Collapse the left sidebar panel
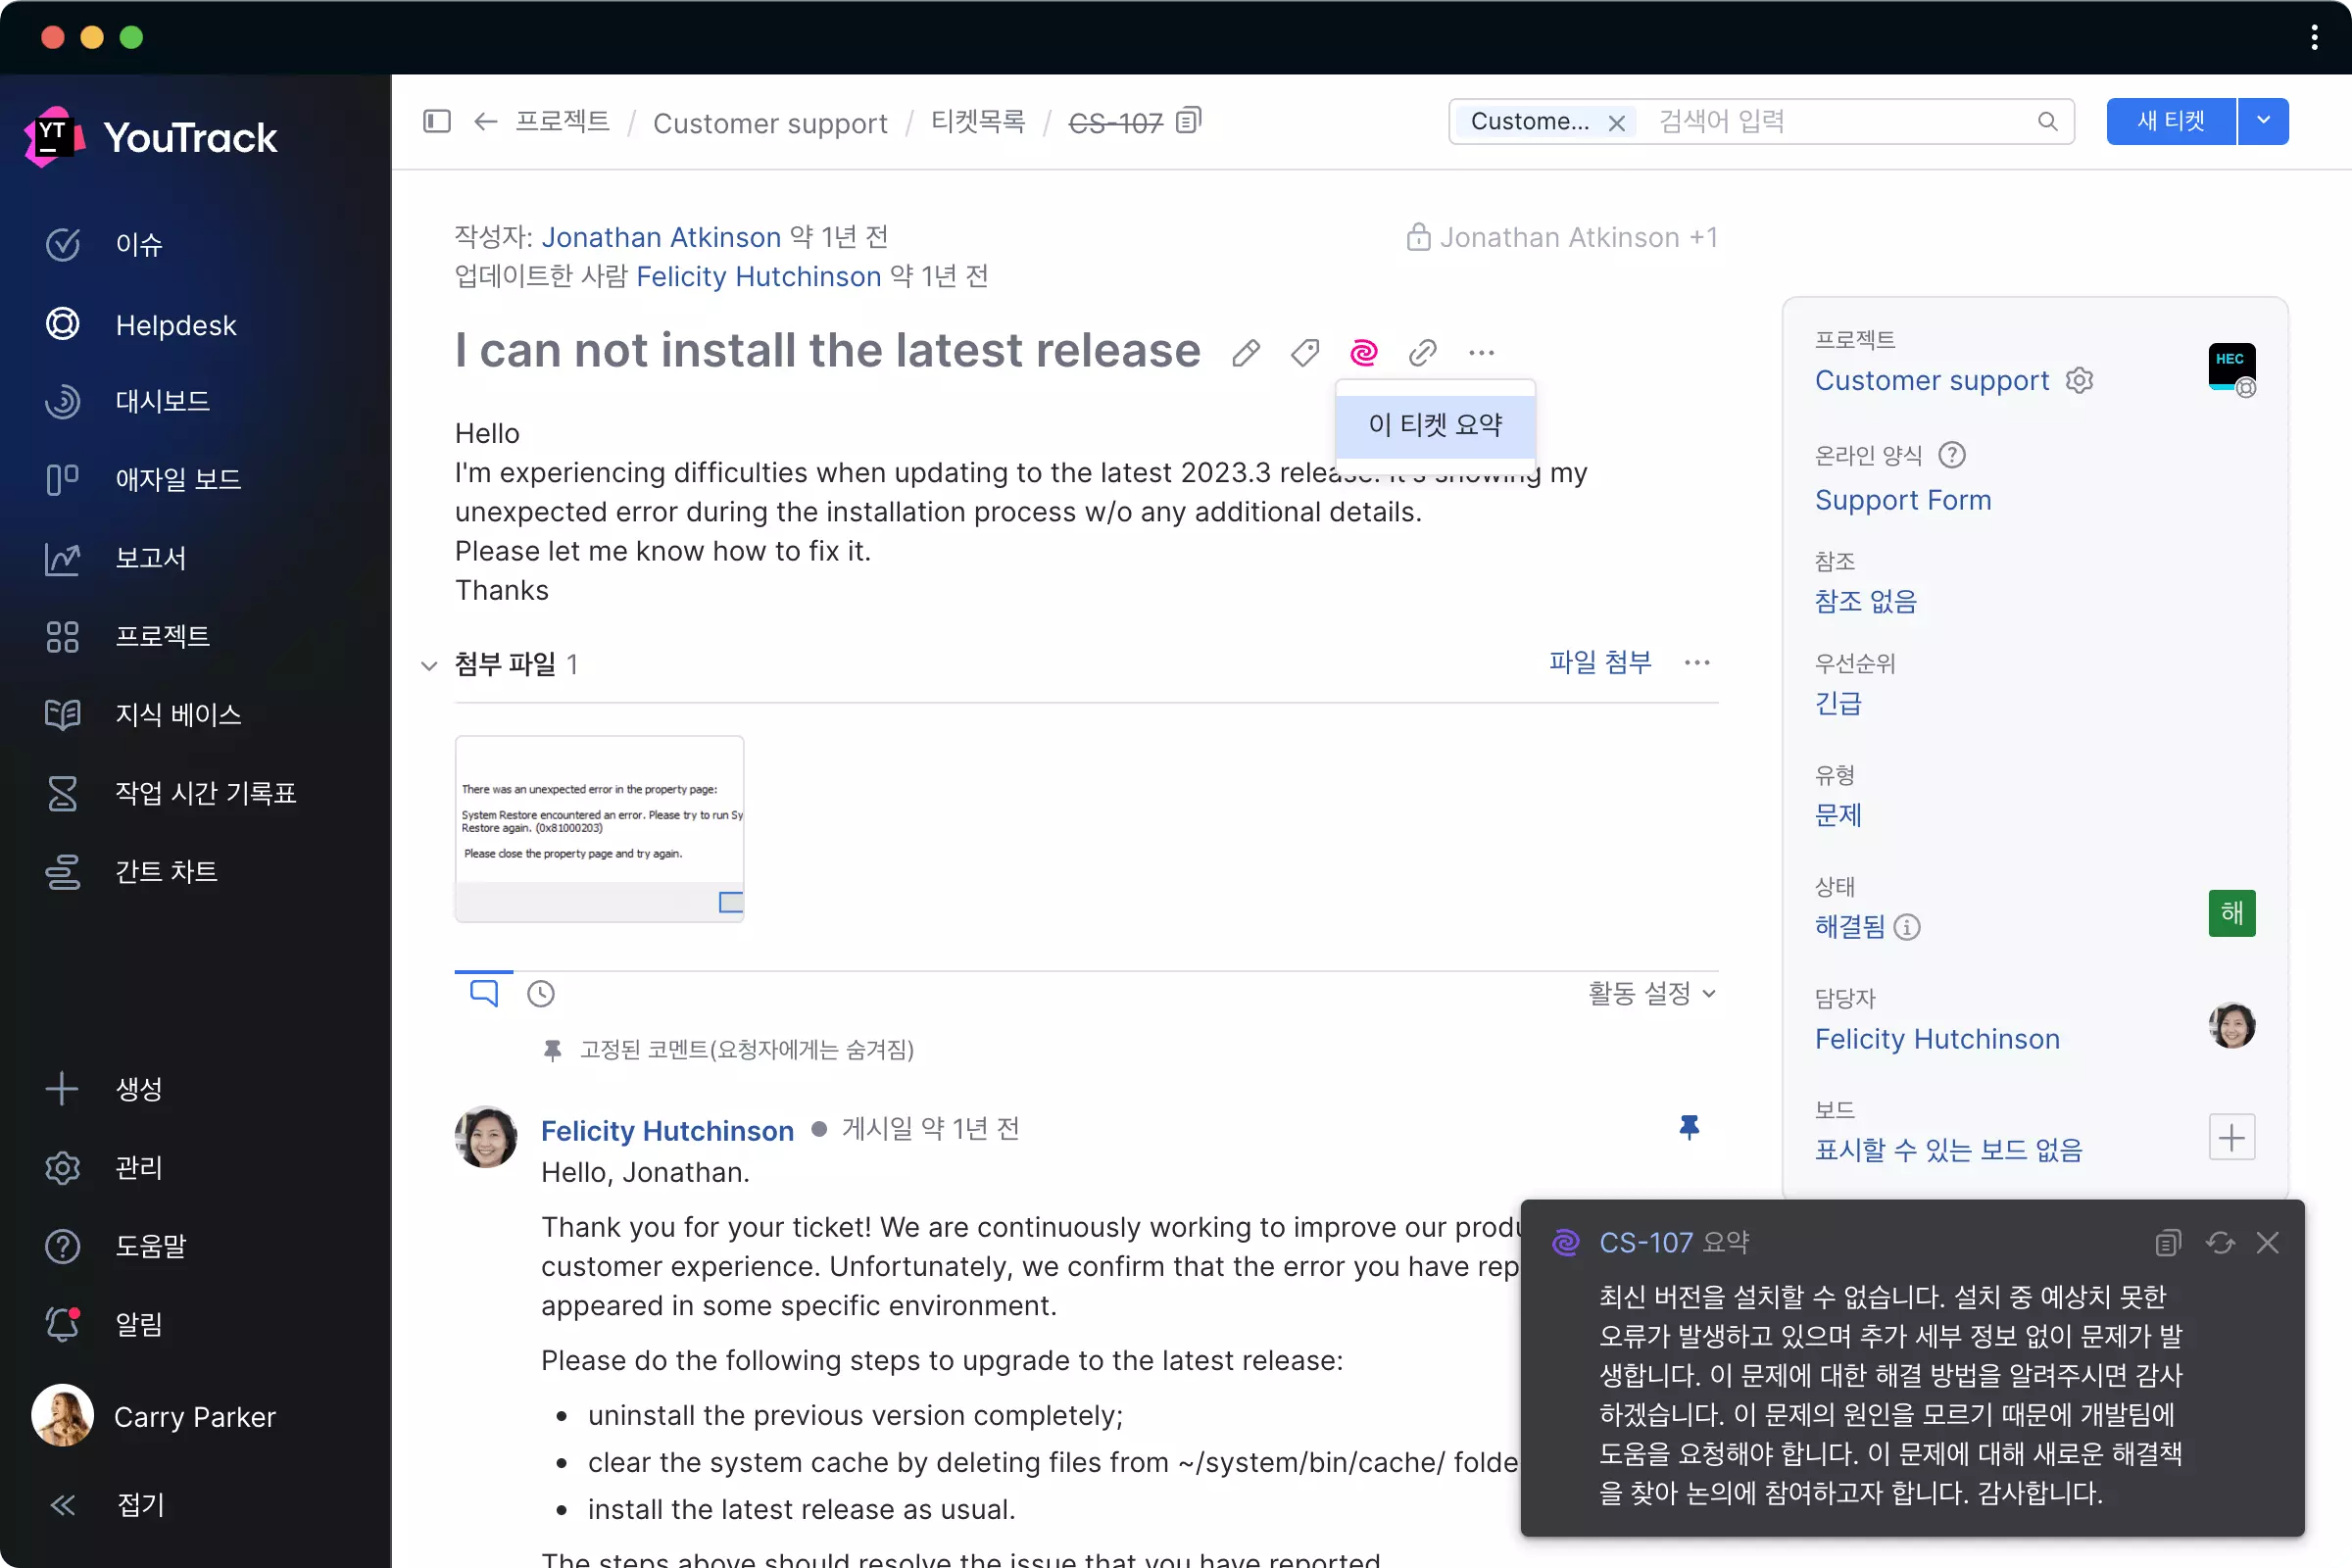 pyautogui.click(x=436, y=121)
